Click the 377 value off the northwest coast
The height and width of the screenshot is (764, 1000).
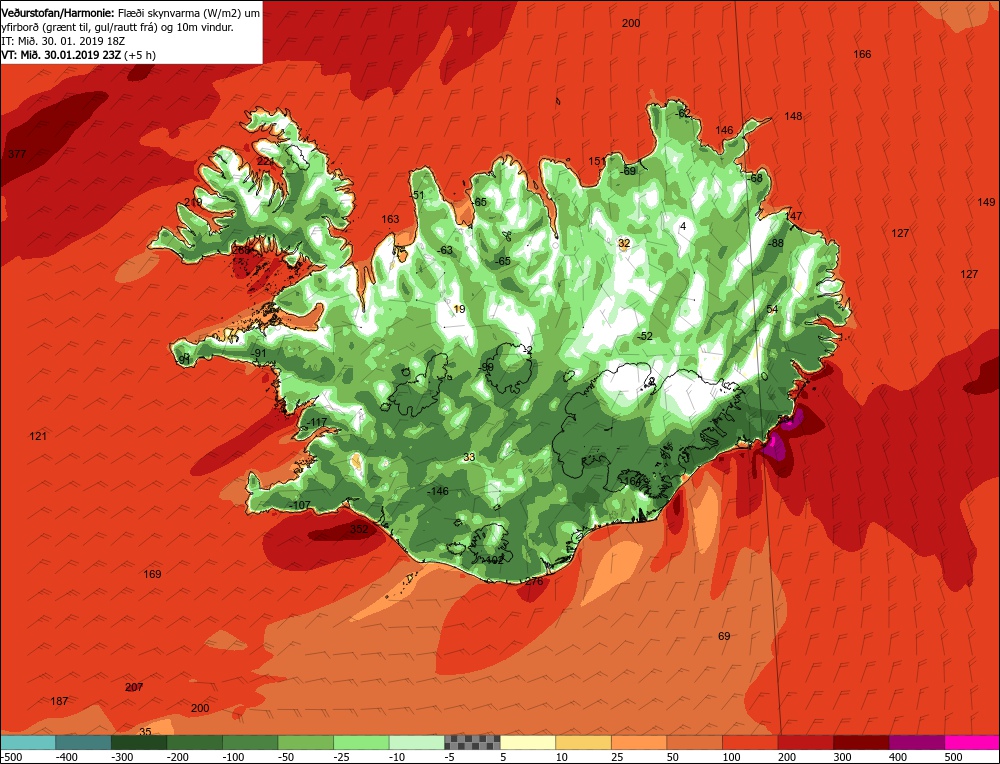17,154
